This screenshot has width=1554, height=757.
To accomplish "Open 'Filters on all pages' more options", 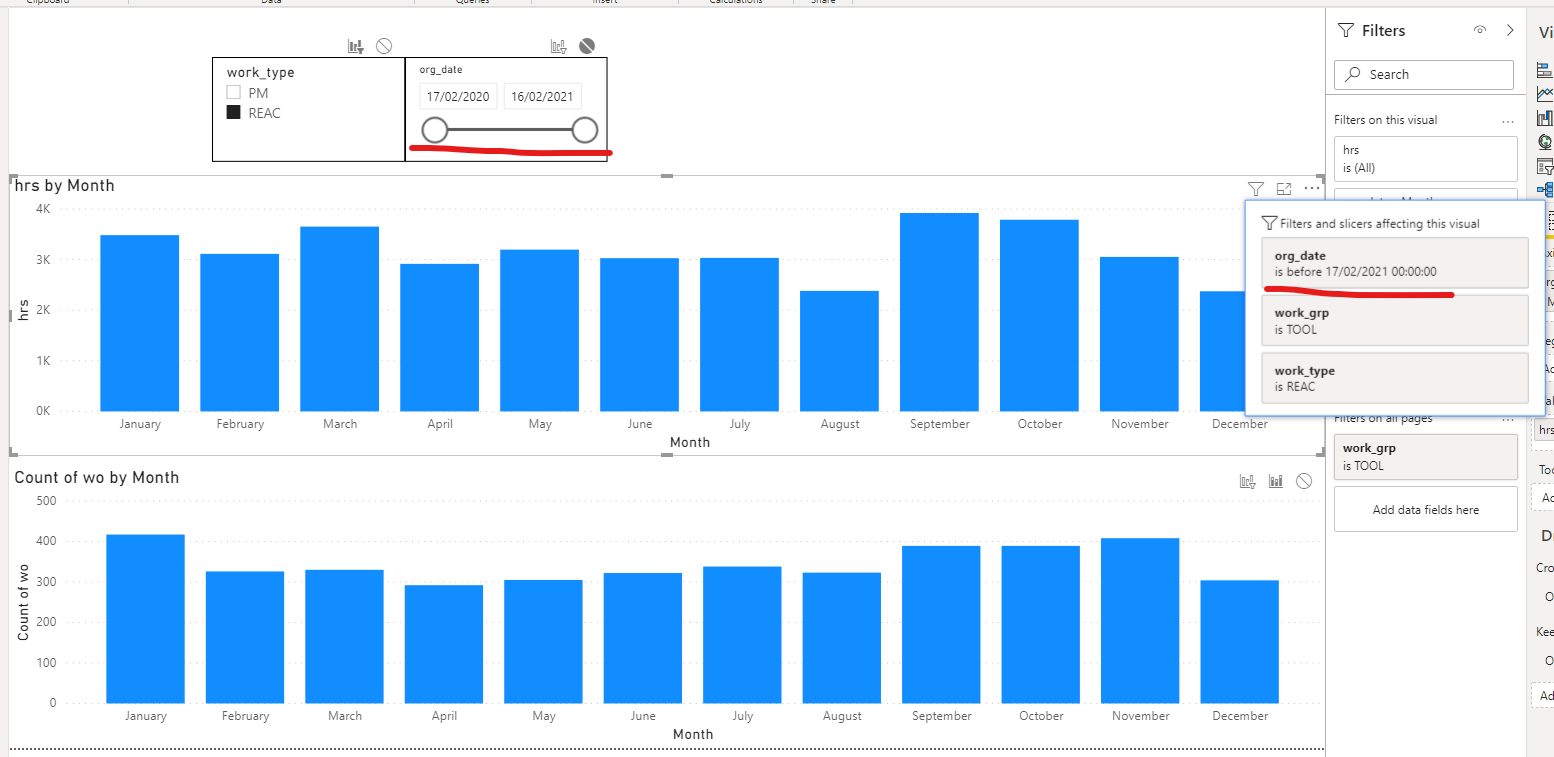I will click(x=1508, y=419).
